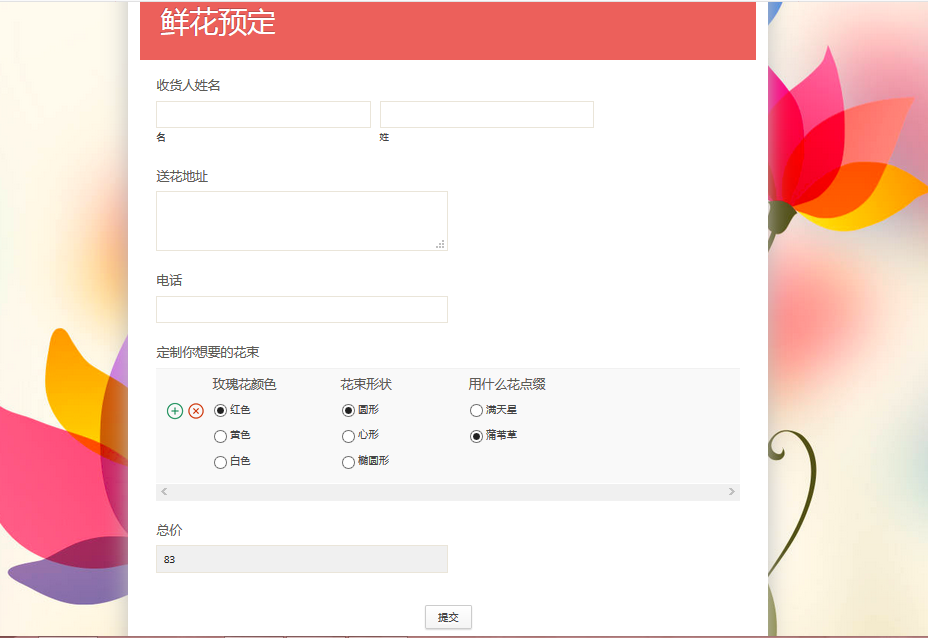Select 满天星 as accent flower
The width and height of the screenshot is (928, 638).
tap(476, 410)
